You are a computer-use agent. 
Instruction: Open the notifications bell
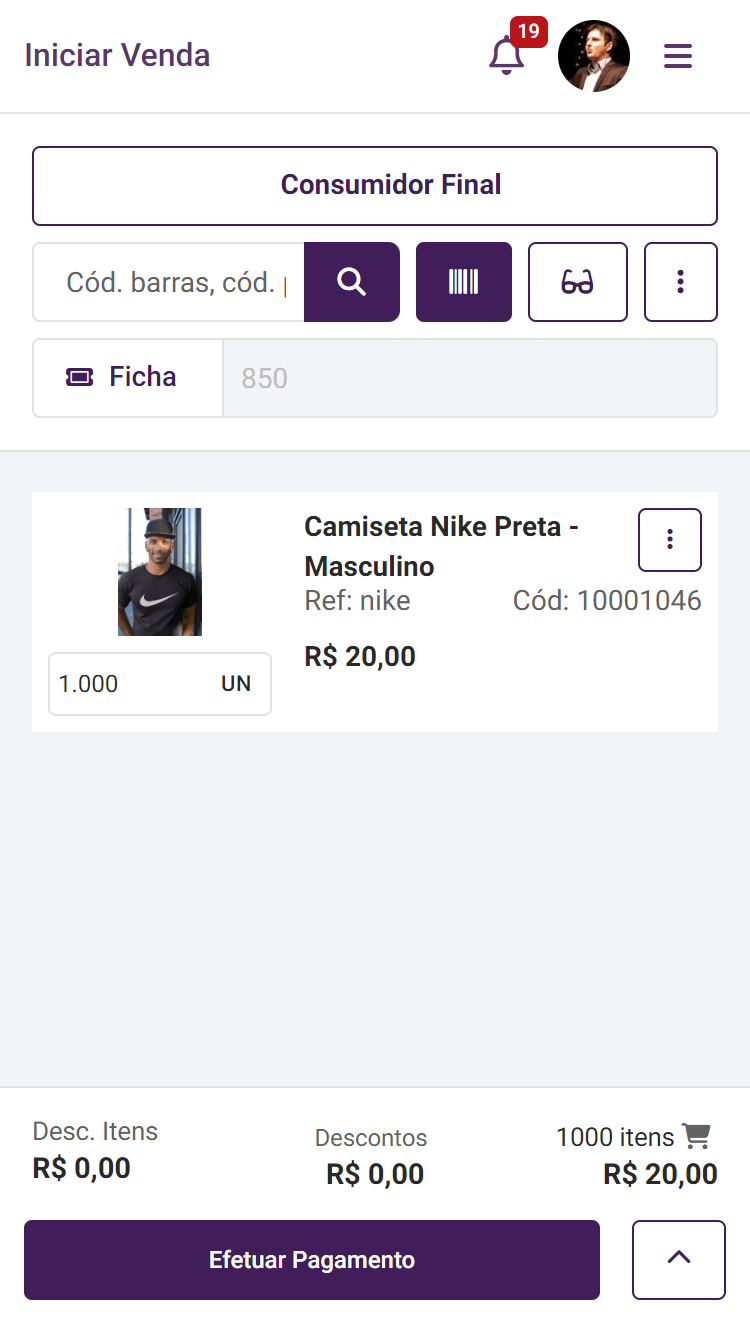point(507,56)
